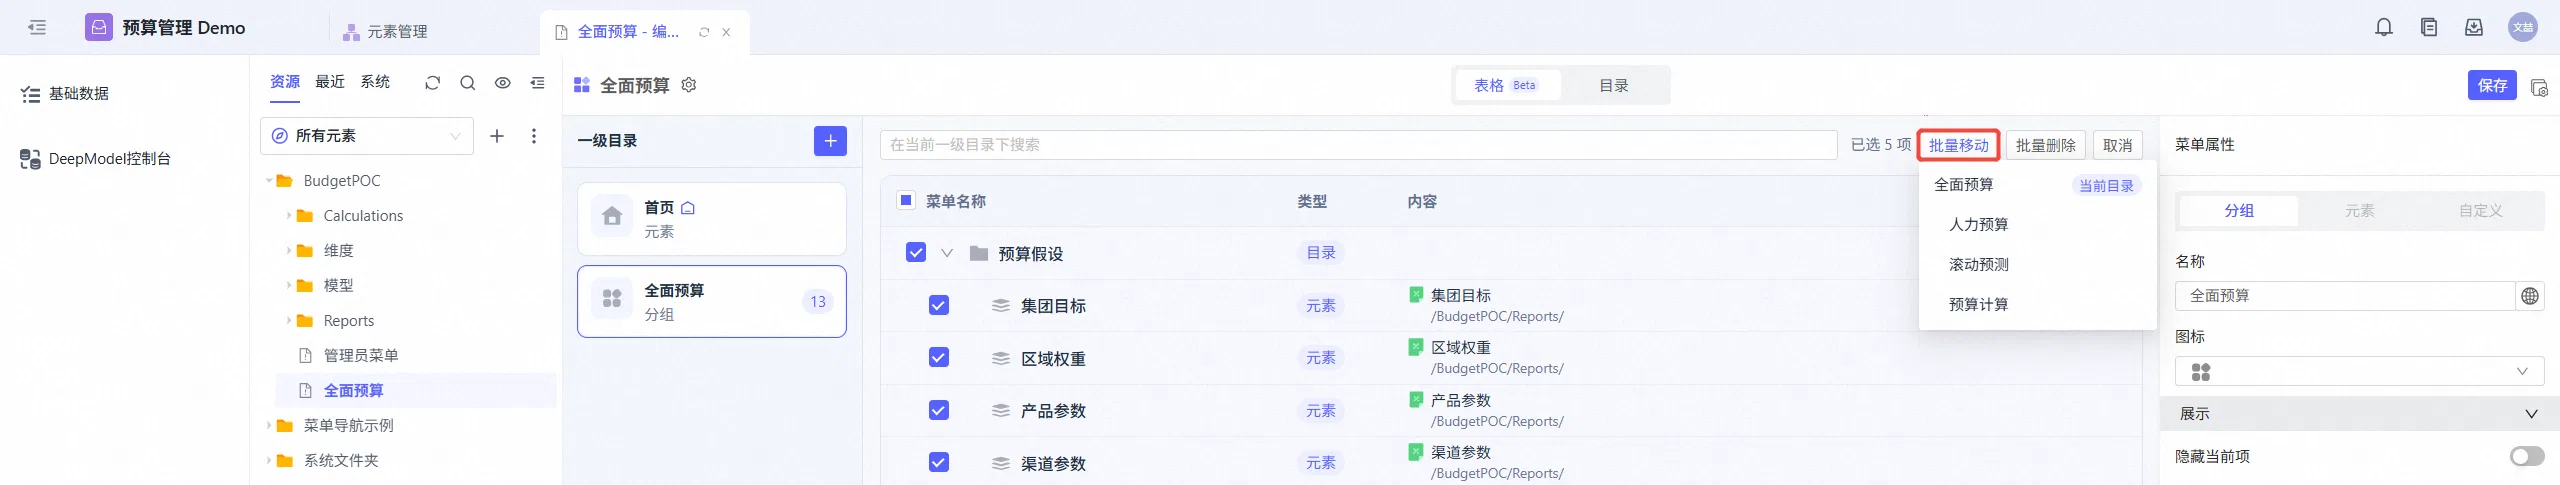Click the 区域权重 layers icon
This screenshot has width=2560, height=485.
pyautogui.click(x=1001, y=358)
